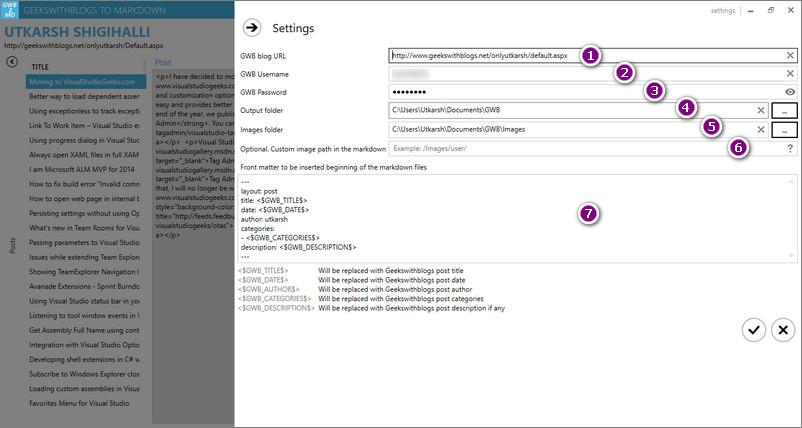
Task: Select post 'Persisting settings without using'
Action: pos(86,213)
